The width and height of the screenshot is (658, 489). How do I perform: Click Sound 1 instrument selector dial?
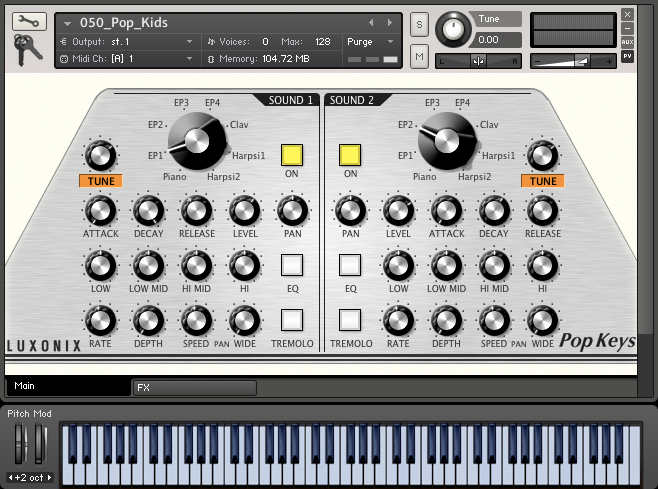click(197, 141)
